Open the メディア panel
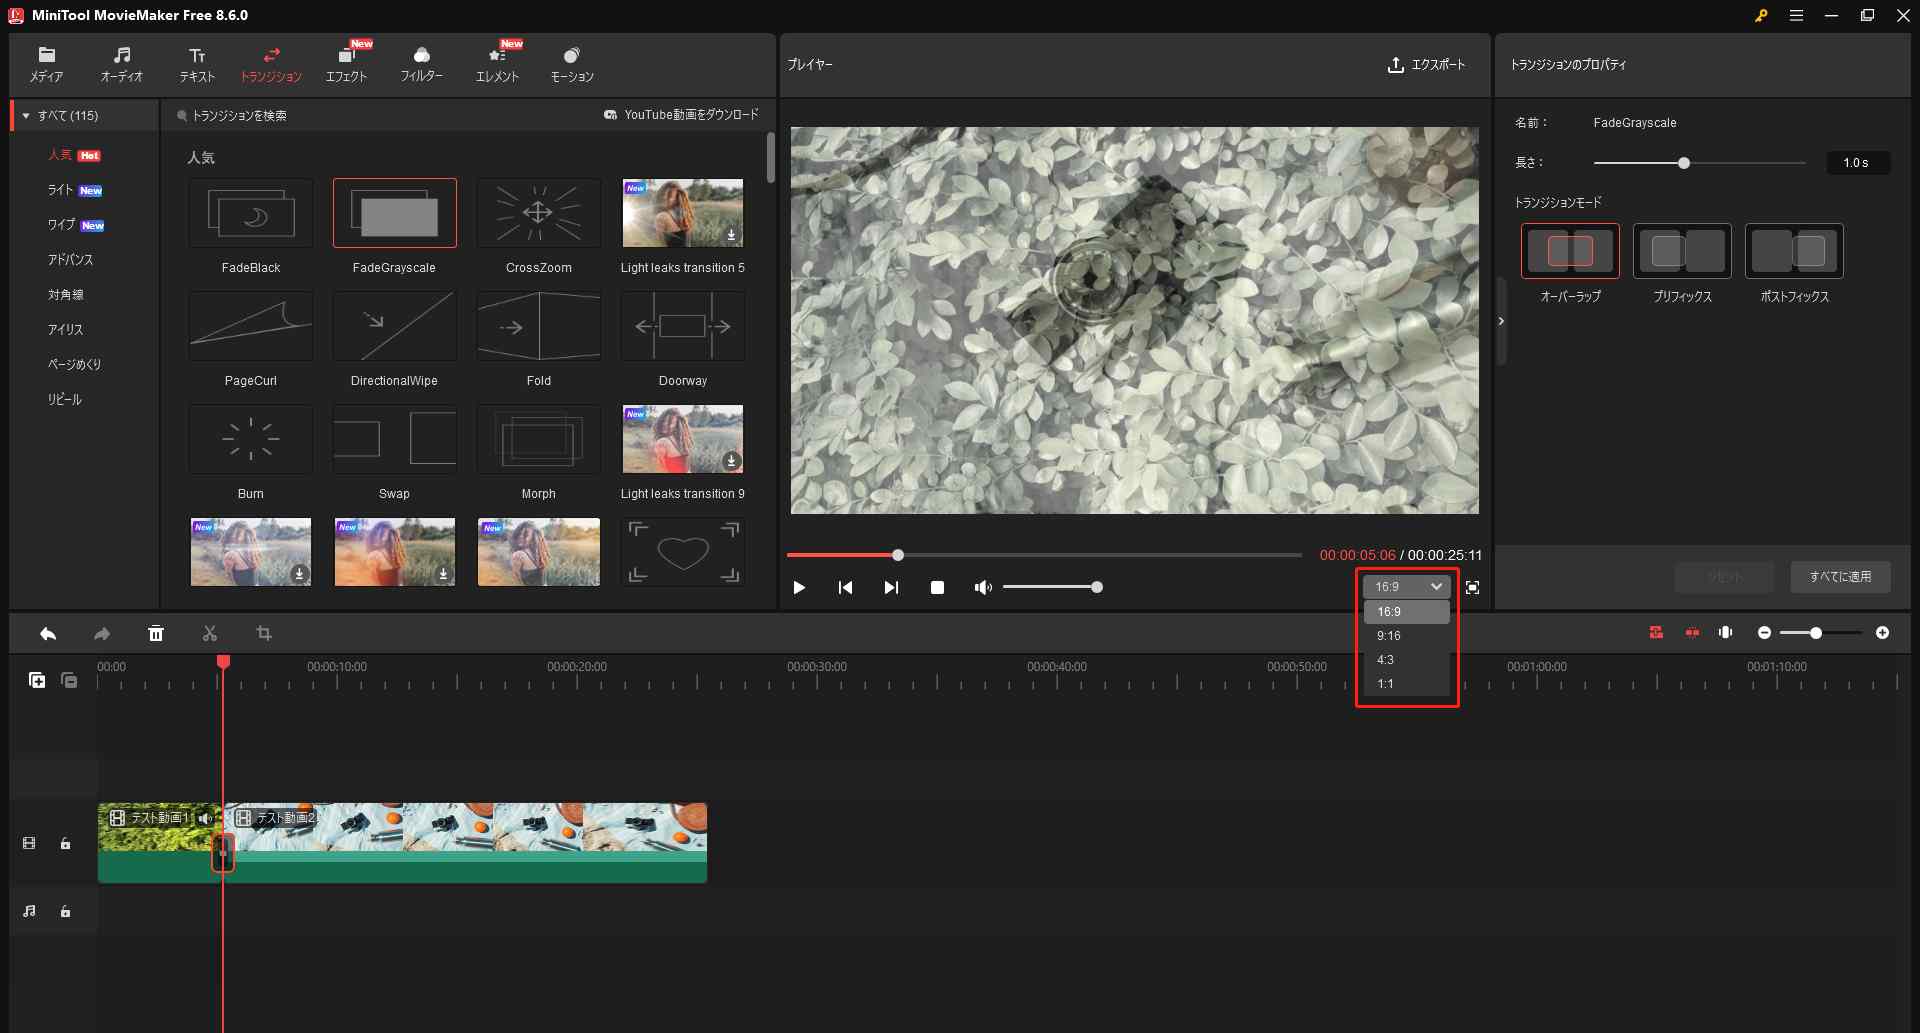1920x1033 pixels. [x=46, y=63]
